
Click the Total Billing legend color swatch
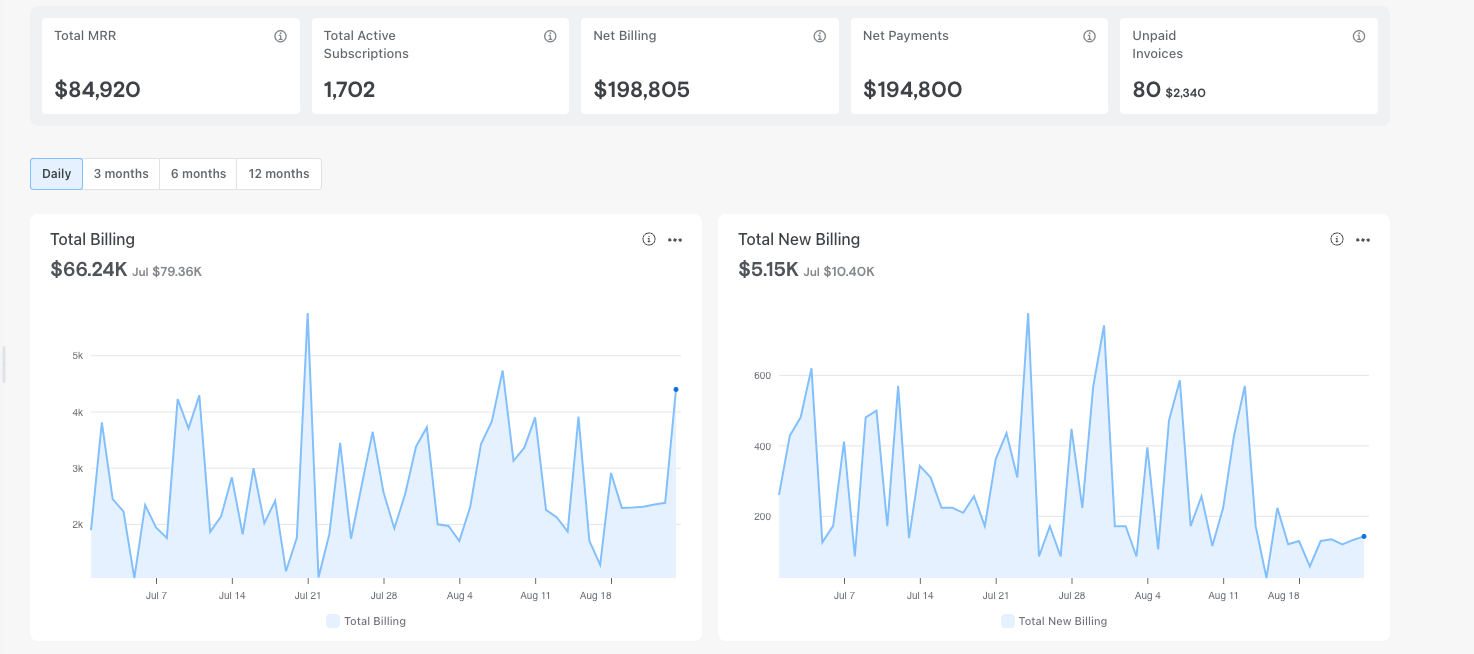coord(333,621)
